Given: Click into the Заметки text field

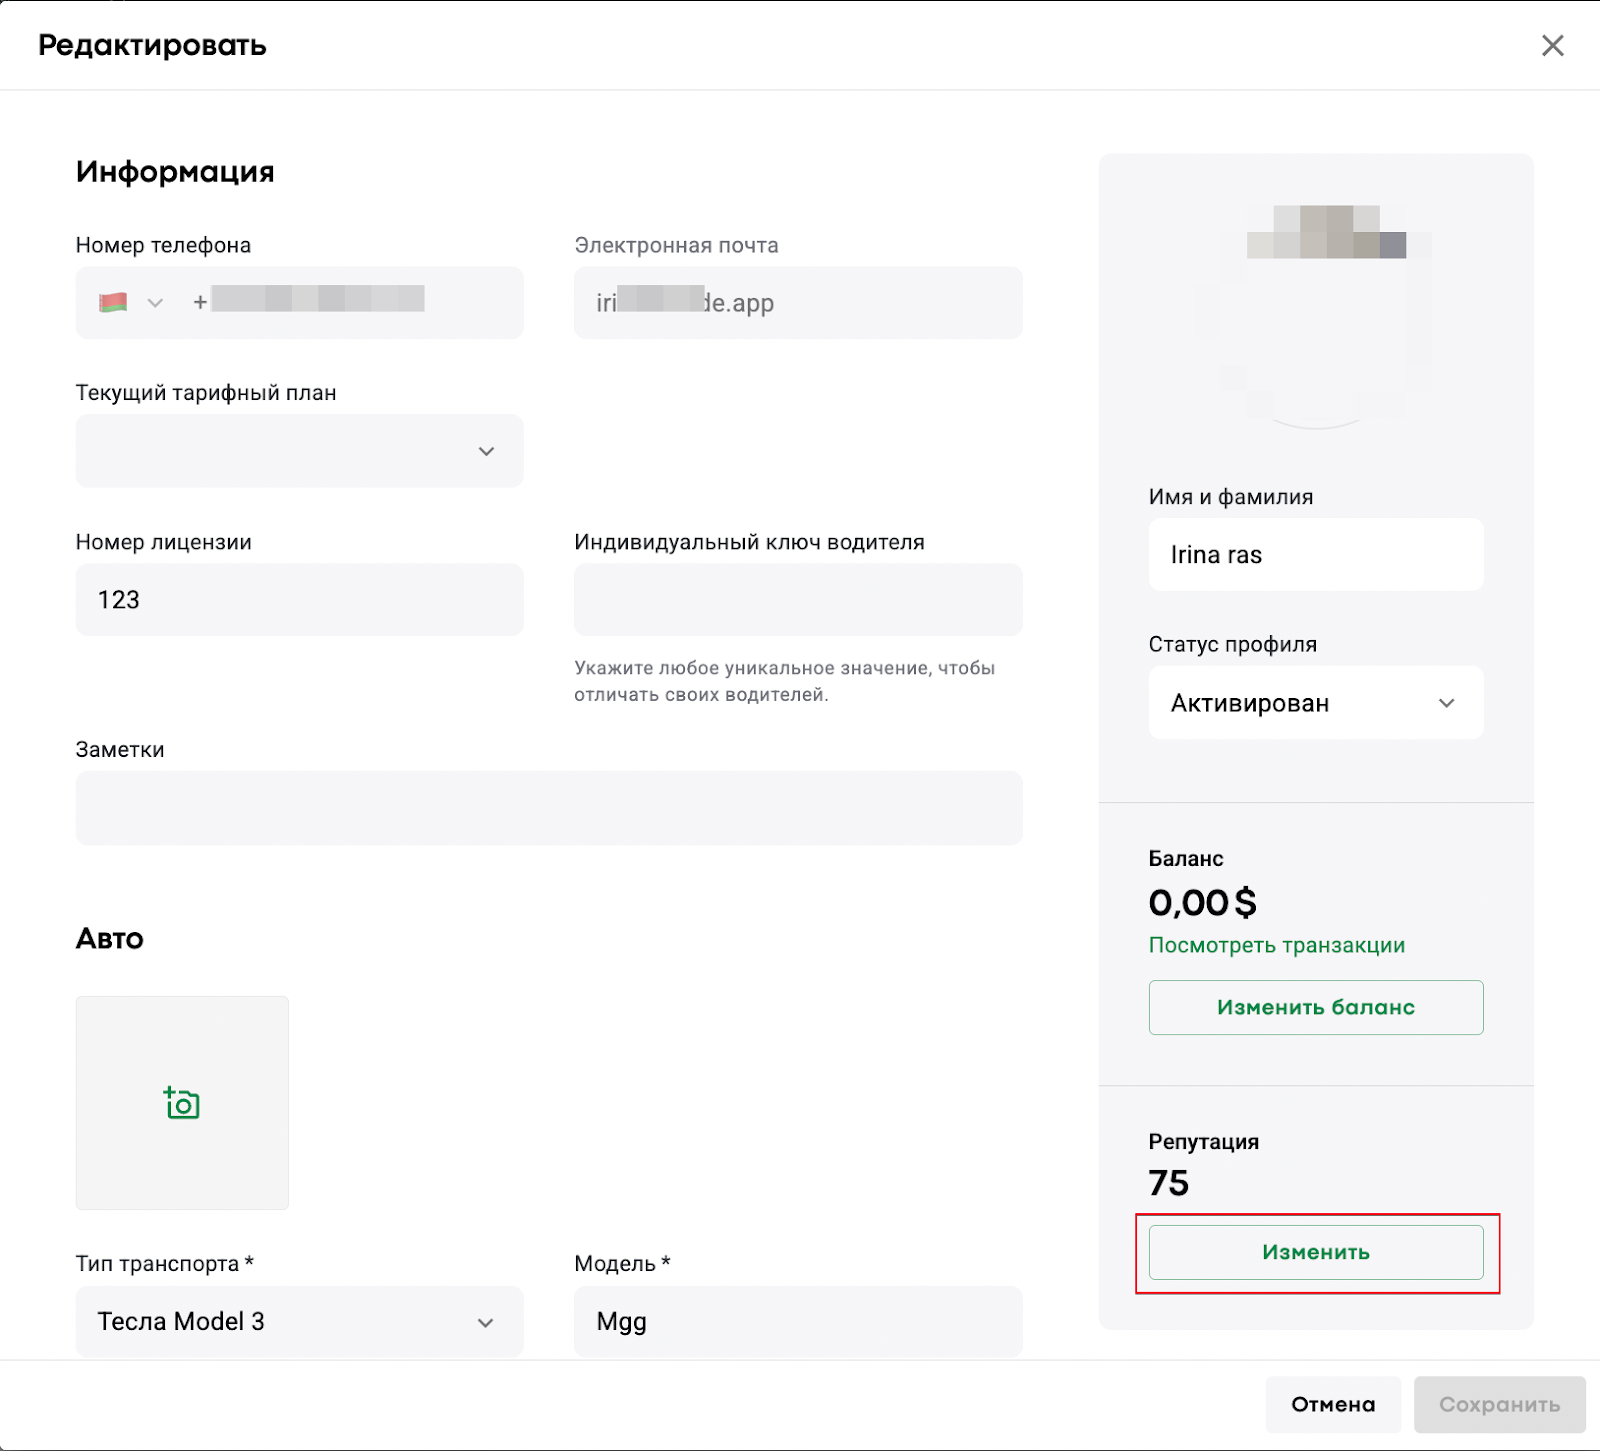Looking at the screenshot, I should (548, 808).
